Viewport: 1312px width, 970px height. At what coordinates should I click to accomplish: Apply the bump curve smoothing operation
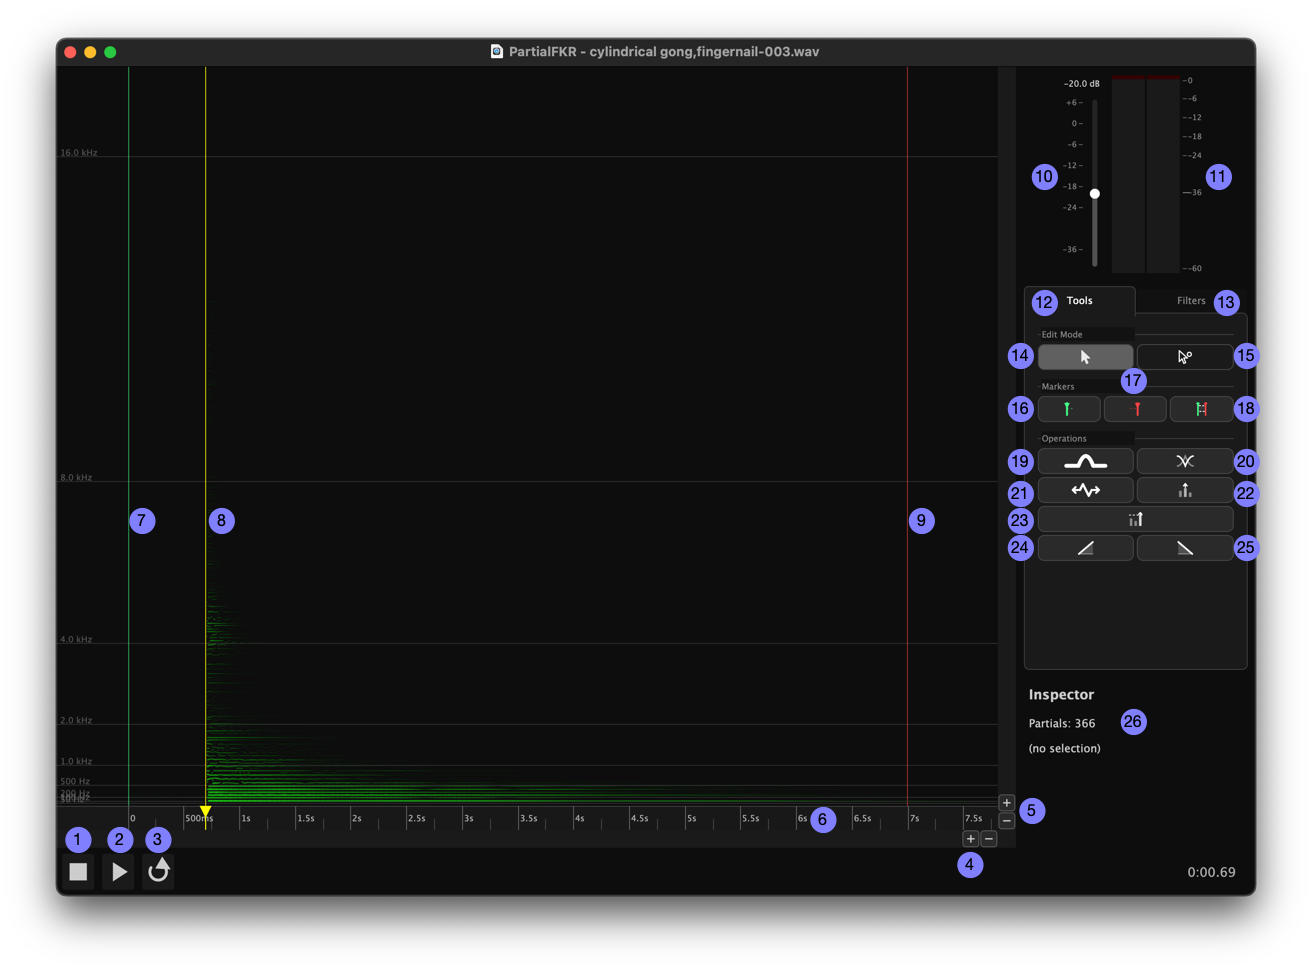click(x=1085, y=462)
